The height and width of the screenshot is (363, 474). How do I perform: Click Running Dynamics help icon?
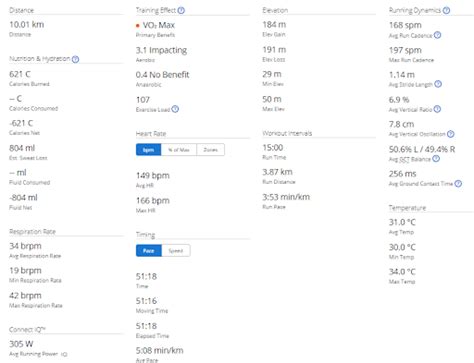point(446,11)
